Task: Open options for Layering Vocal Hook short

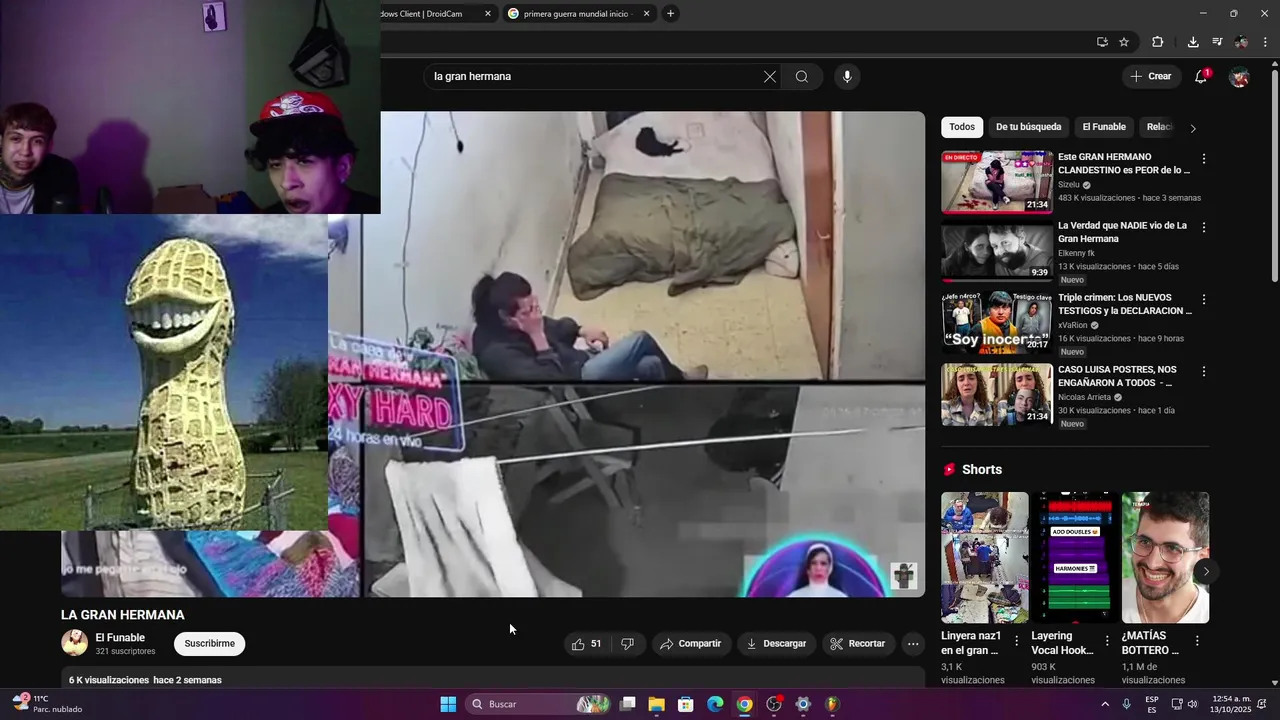Action: point(1107,641)
